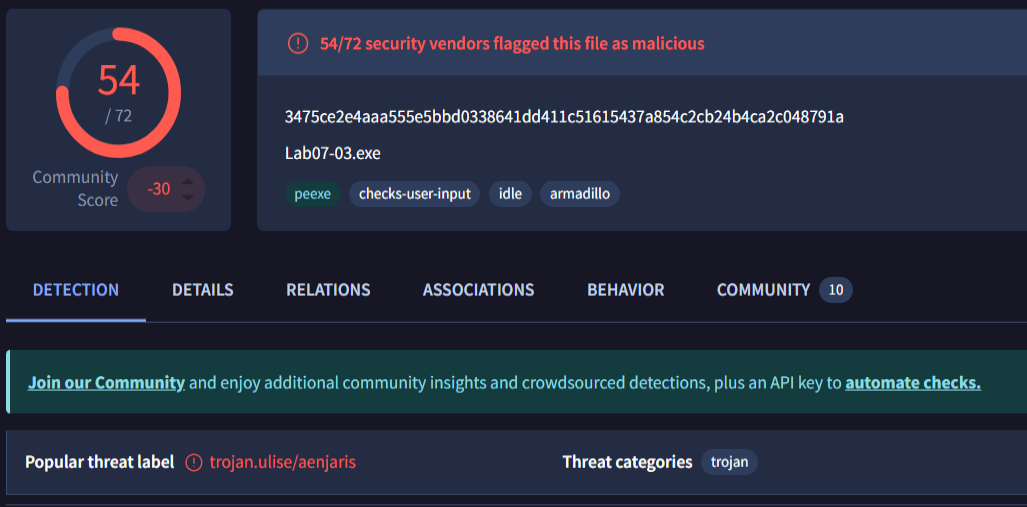The image size is (1027, 507).
Task: Select the checks-user-input tag
Action: click(x=415, y=194)
